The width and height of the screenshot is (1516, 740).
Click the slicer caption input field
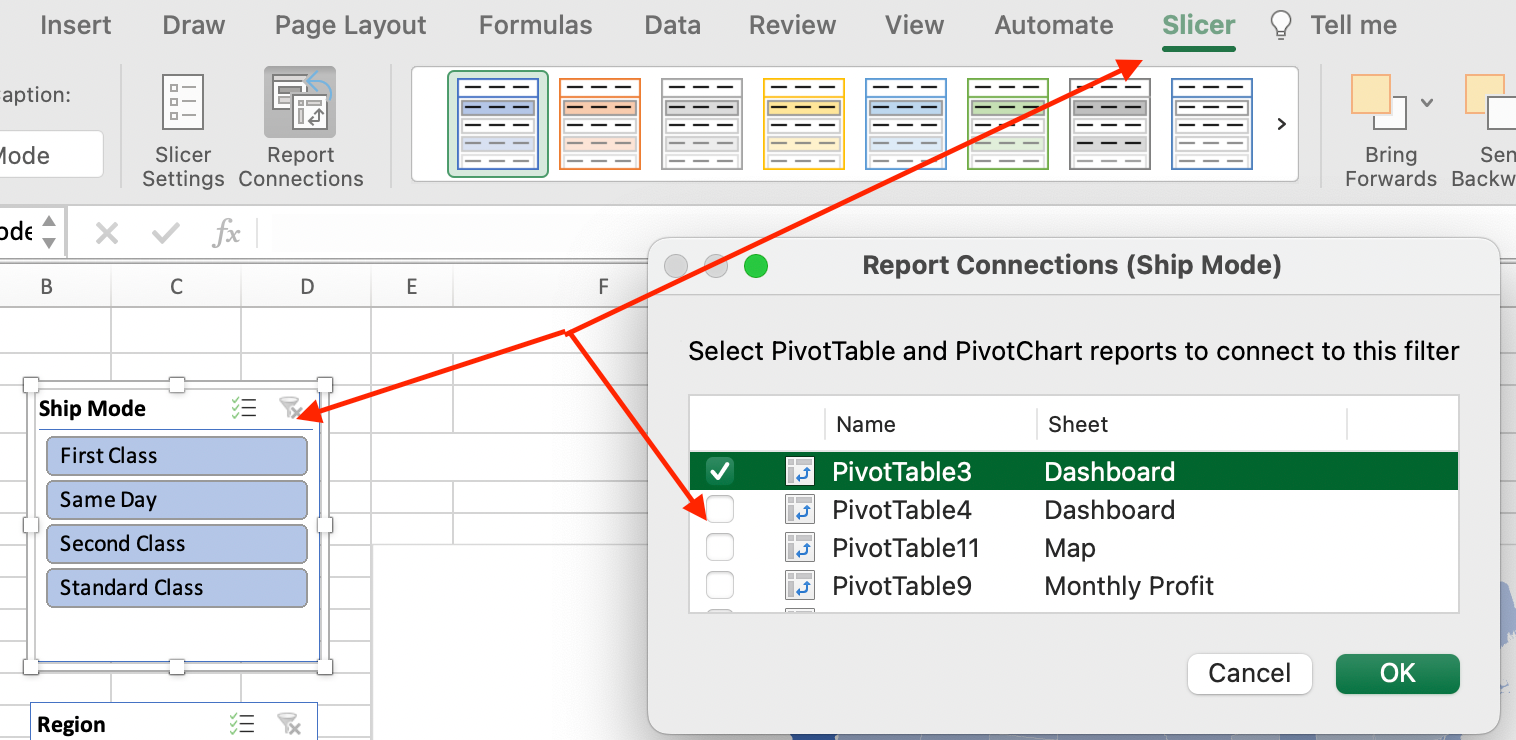(50, 155)
